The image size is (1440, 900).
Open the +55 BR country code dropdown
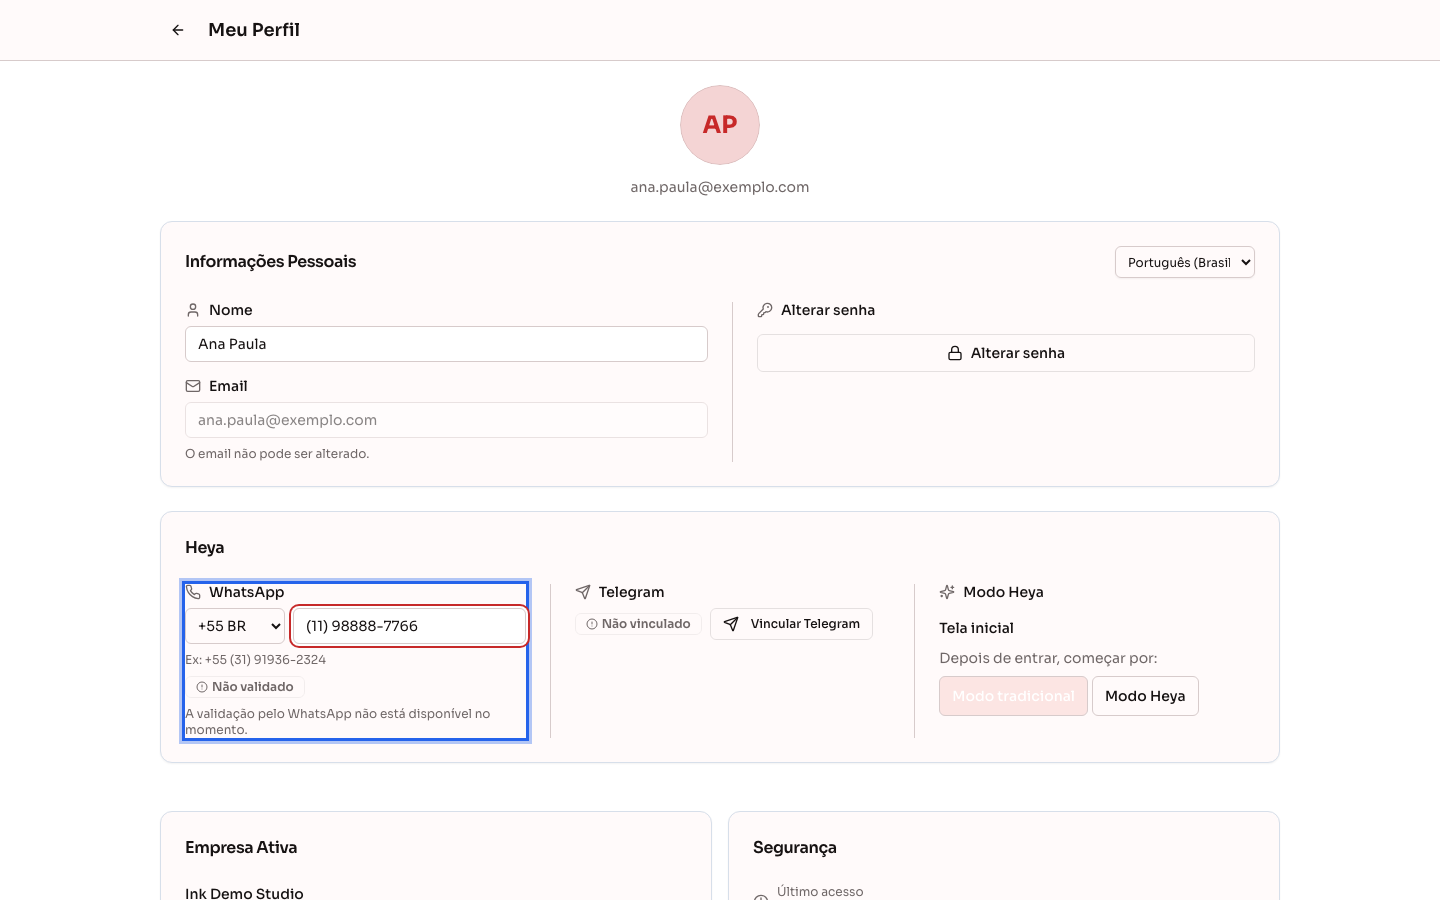(x=235, y=626)
